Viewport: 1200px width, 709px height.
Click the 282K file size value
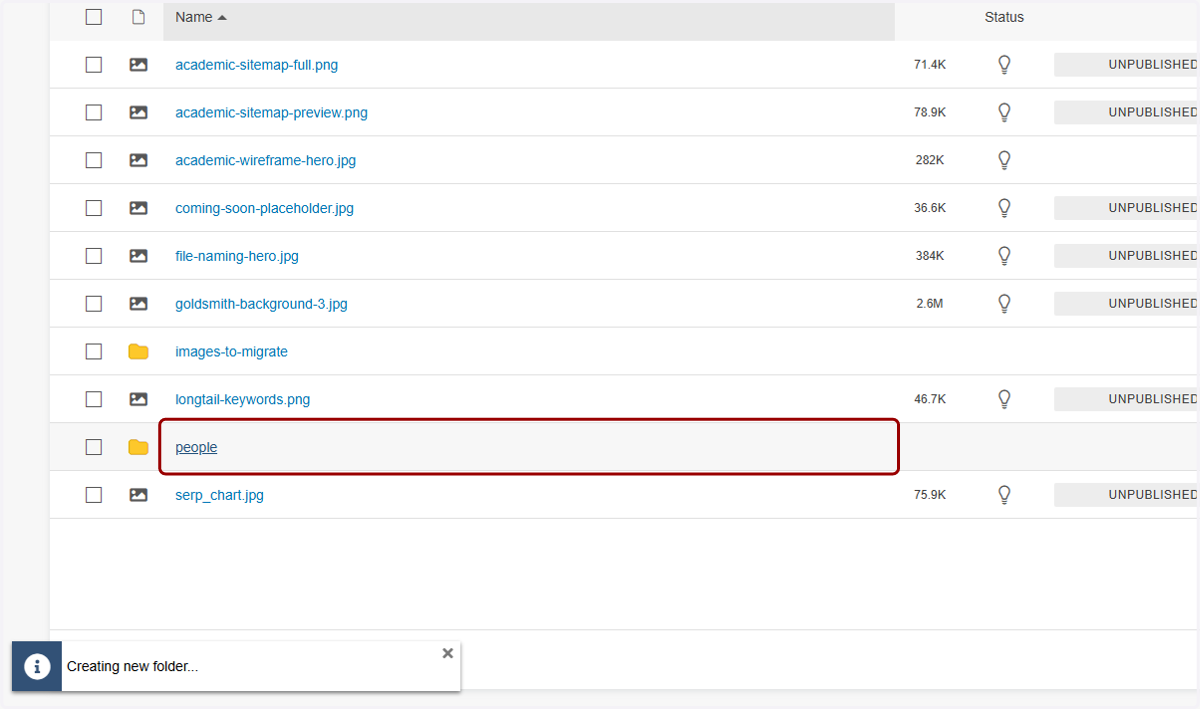click(x=930, y=160)
